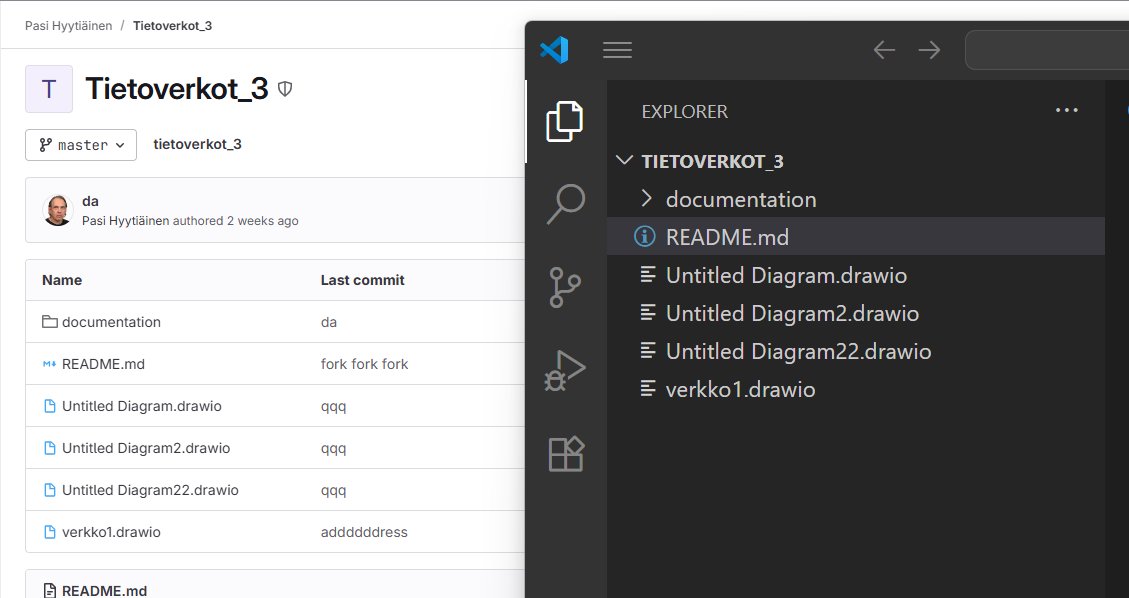The width and height of the screenshot is (1129, 598).
Task: Open the Extensions view icon
Action: (x=565, y=454)
